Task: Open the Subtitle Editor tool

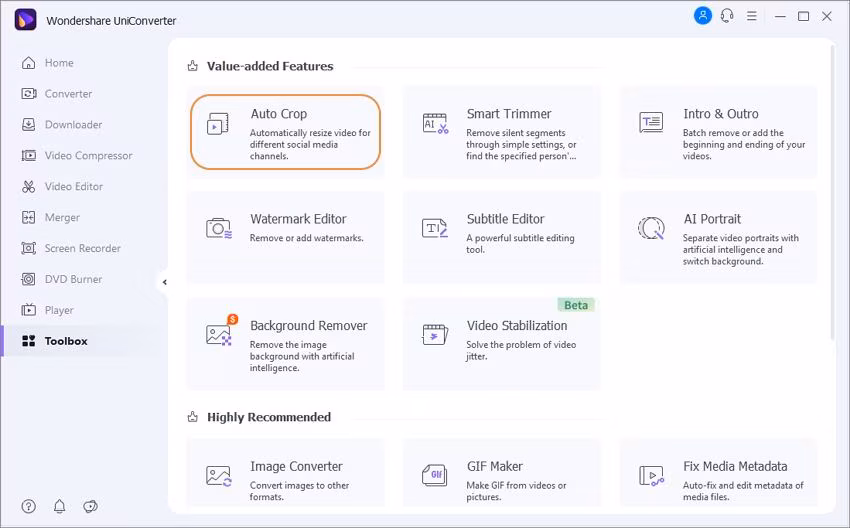Action: tap(502, 236)
